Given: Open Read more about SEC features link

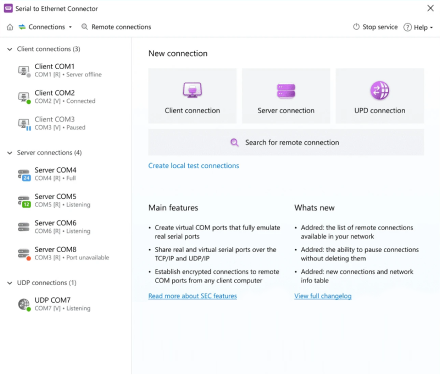Looking at the screenshot, I should click(193, 296).
